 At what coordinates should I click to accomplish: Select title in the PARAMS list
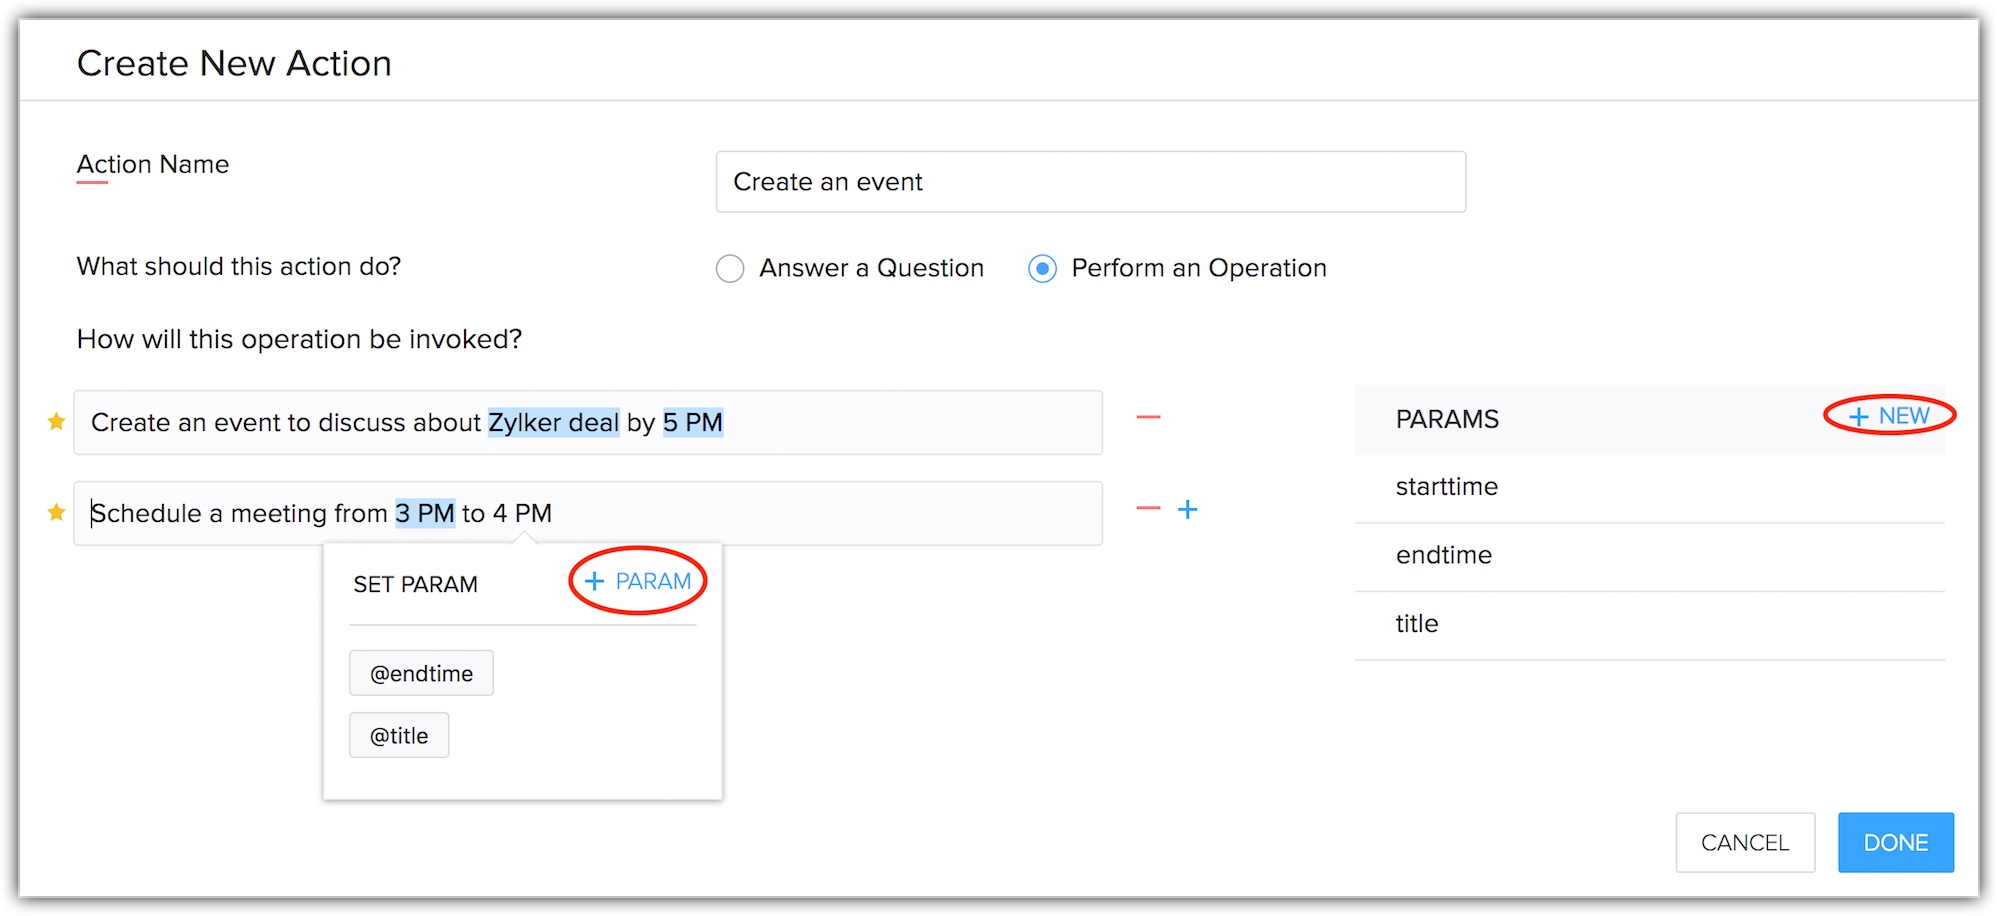coord(1417,624)
